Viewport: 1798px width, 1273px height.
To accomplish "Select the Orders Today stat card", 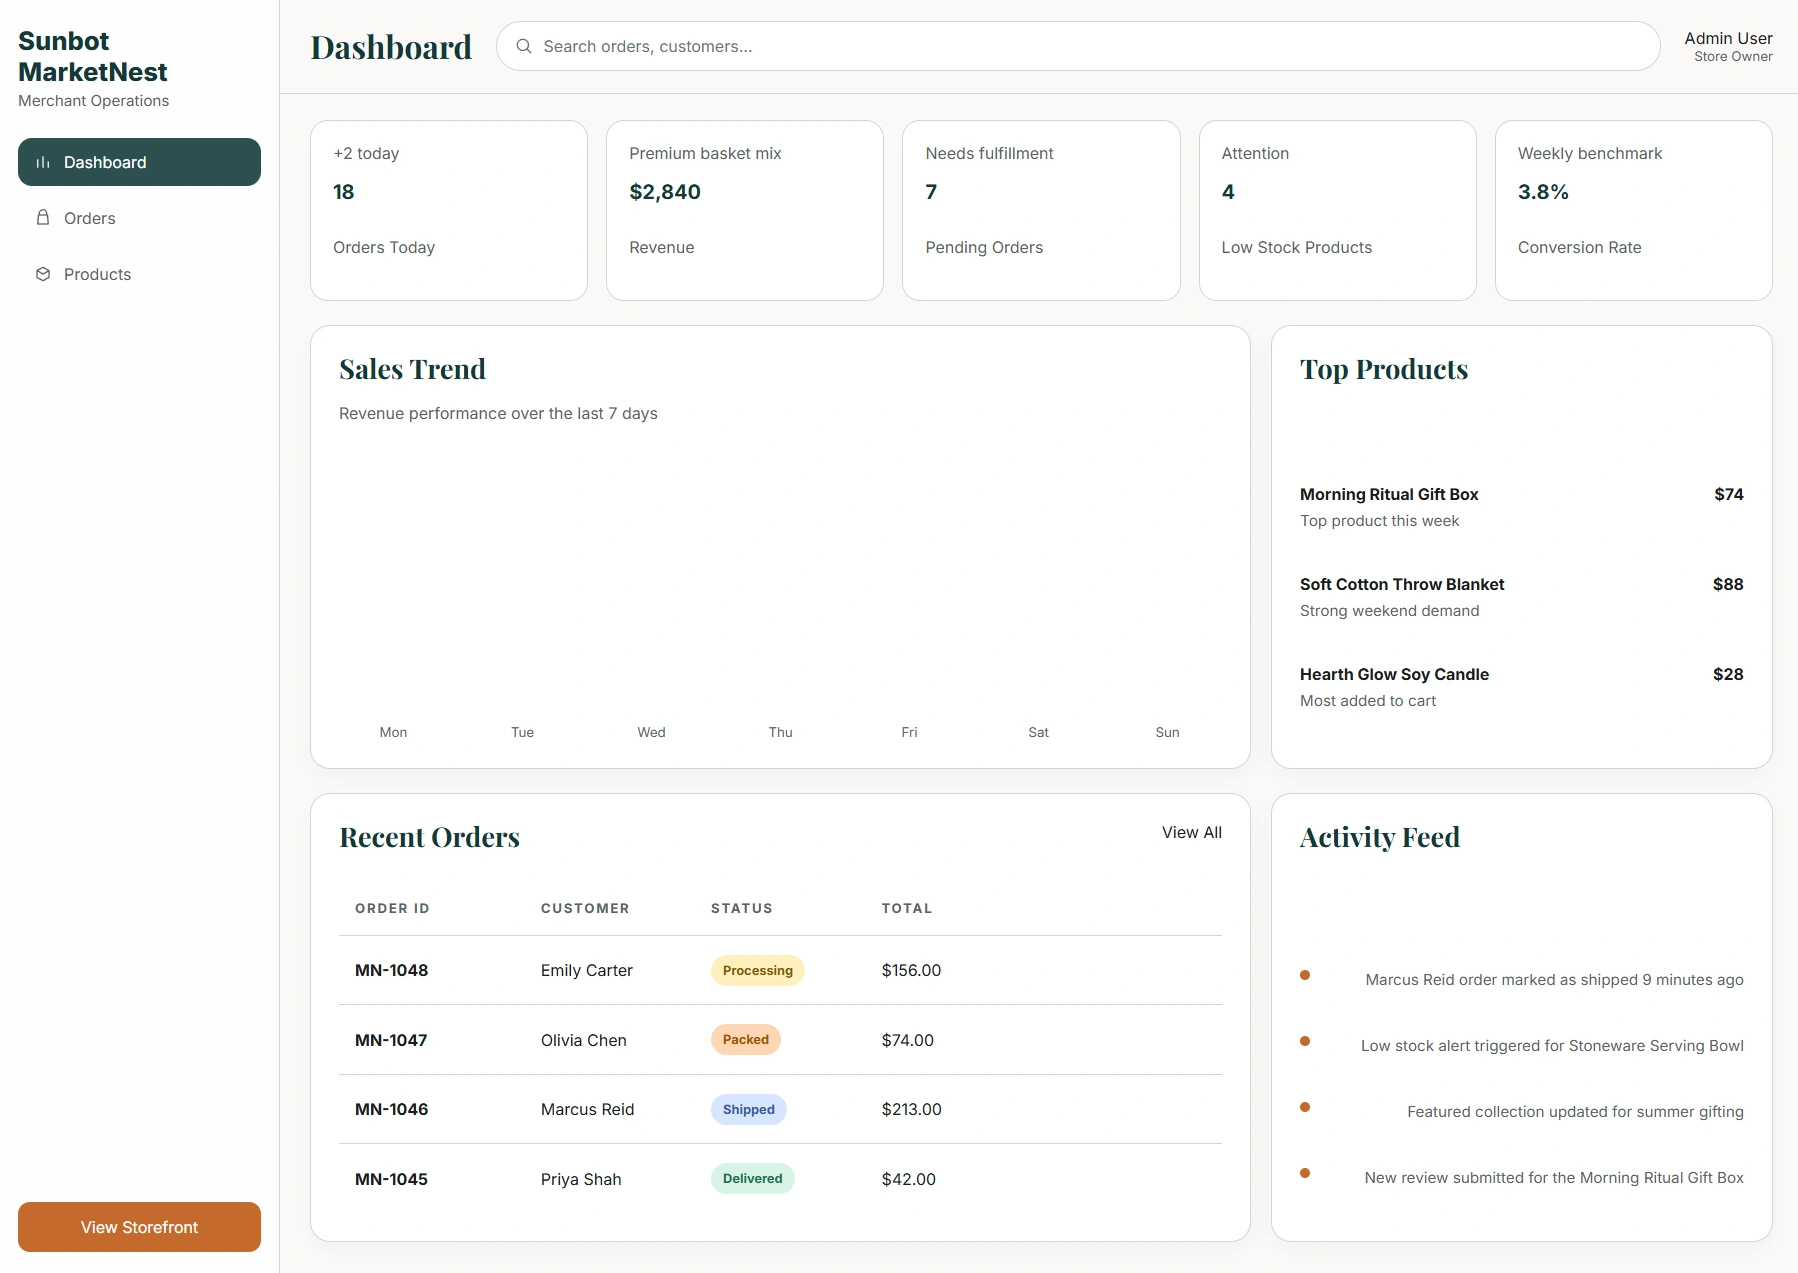I will (x=449, y=210).
